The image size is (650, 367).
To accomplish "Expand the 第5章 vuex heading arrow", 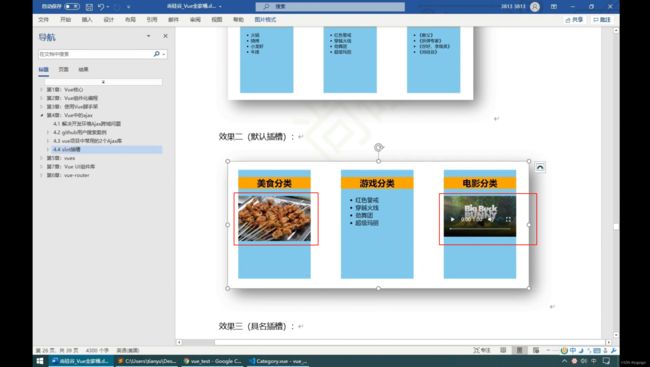I will 41,158.
